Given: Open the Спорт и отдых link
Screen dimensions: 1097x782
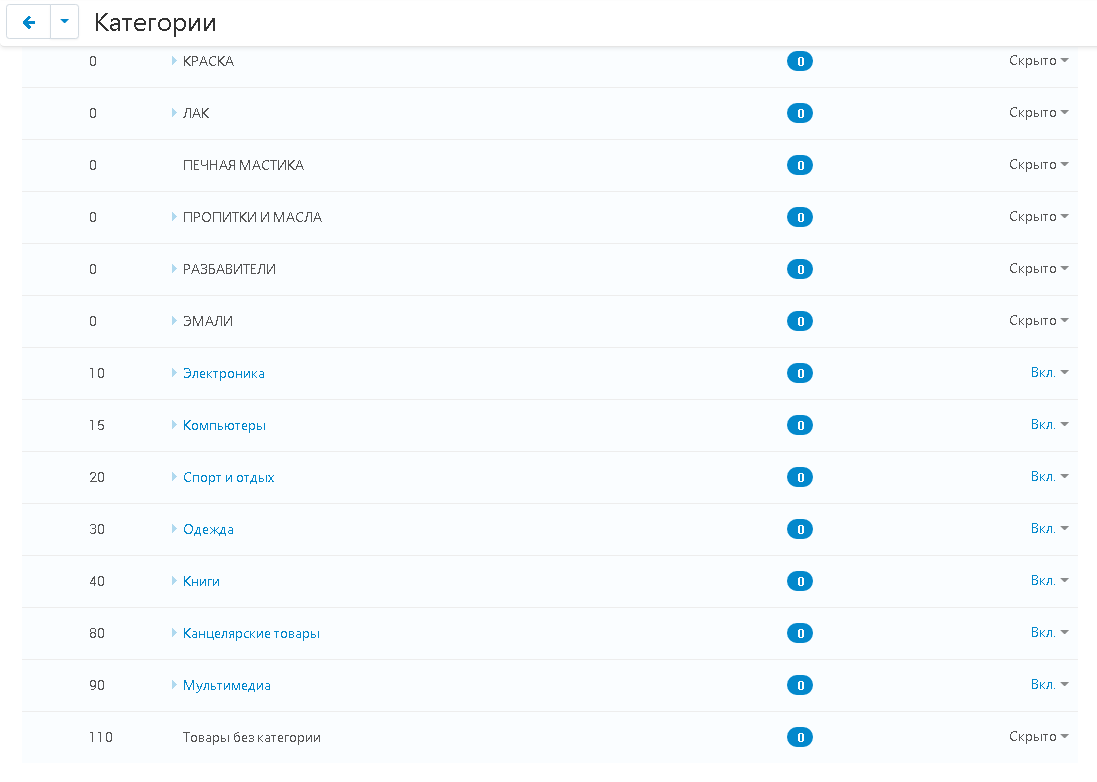Looking at the screenshot, I should [x=229, y=477].
